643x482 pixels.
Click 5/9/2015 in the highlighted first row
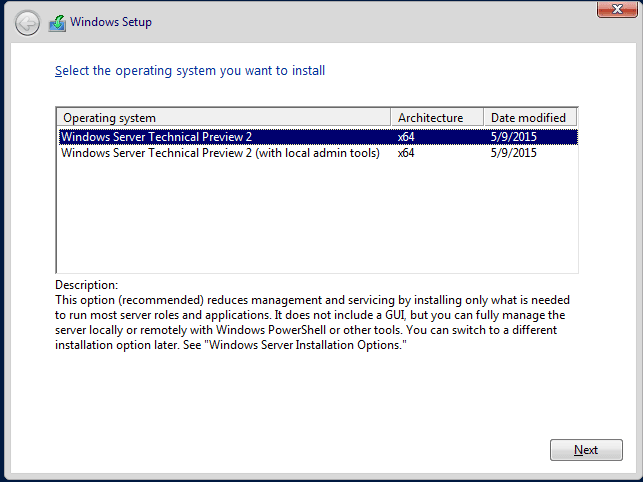513,137
